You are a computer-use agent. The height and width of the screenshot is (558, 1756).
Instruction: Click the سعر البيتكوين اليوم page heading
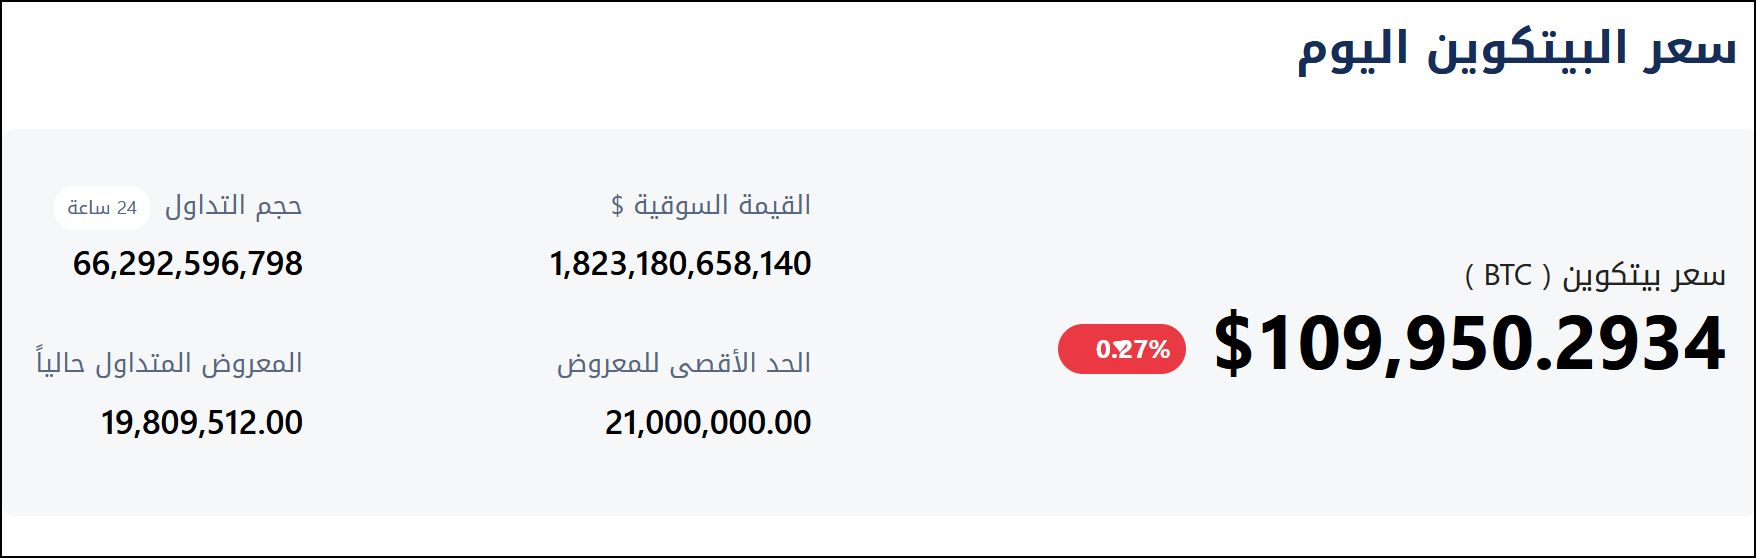pyautogui.click(x=1517, y=50)
